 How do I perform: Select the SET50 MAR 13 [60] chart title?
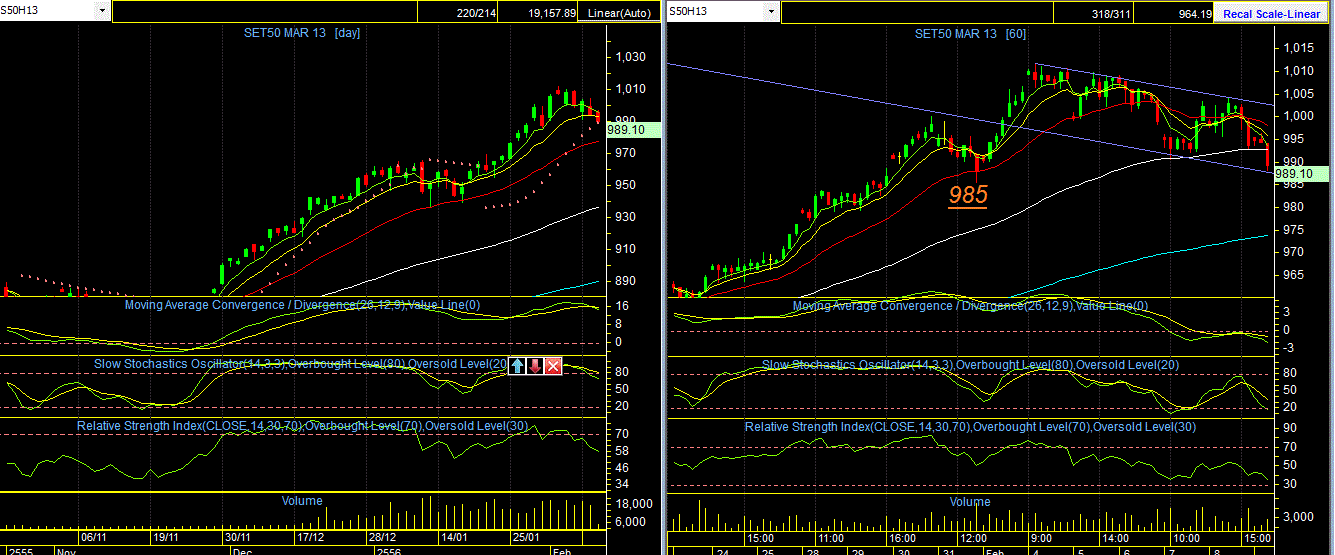pyautogui.click(x=968, y=34)
